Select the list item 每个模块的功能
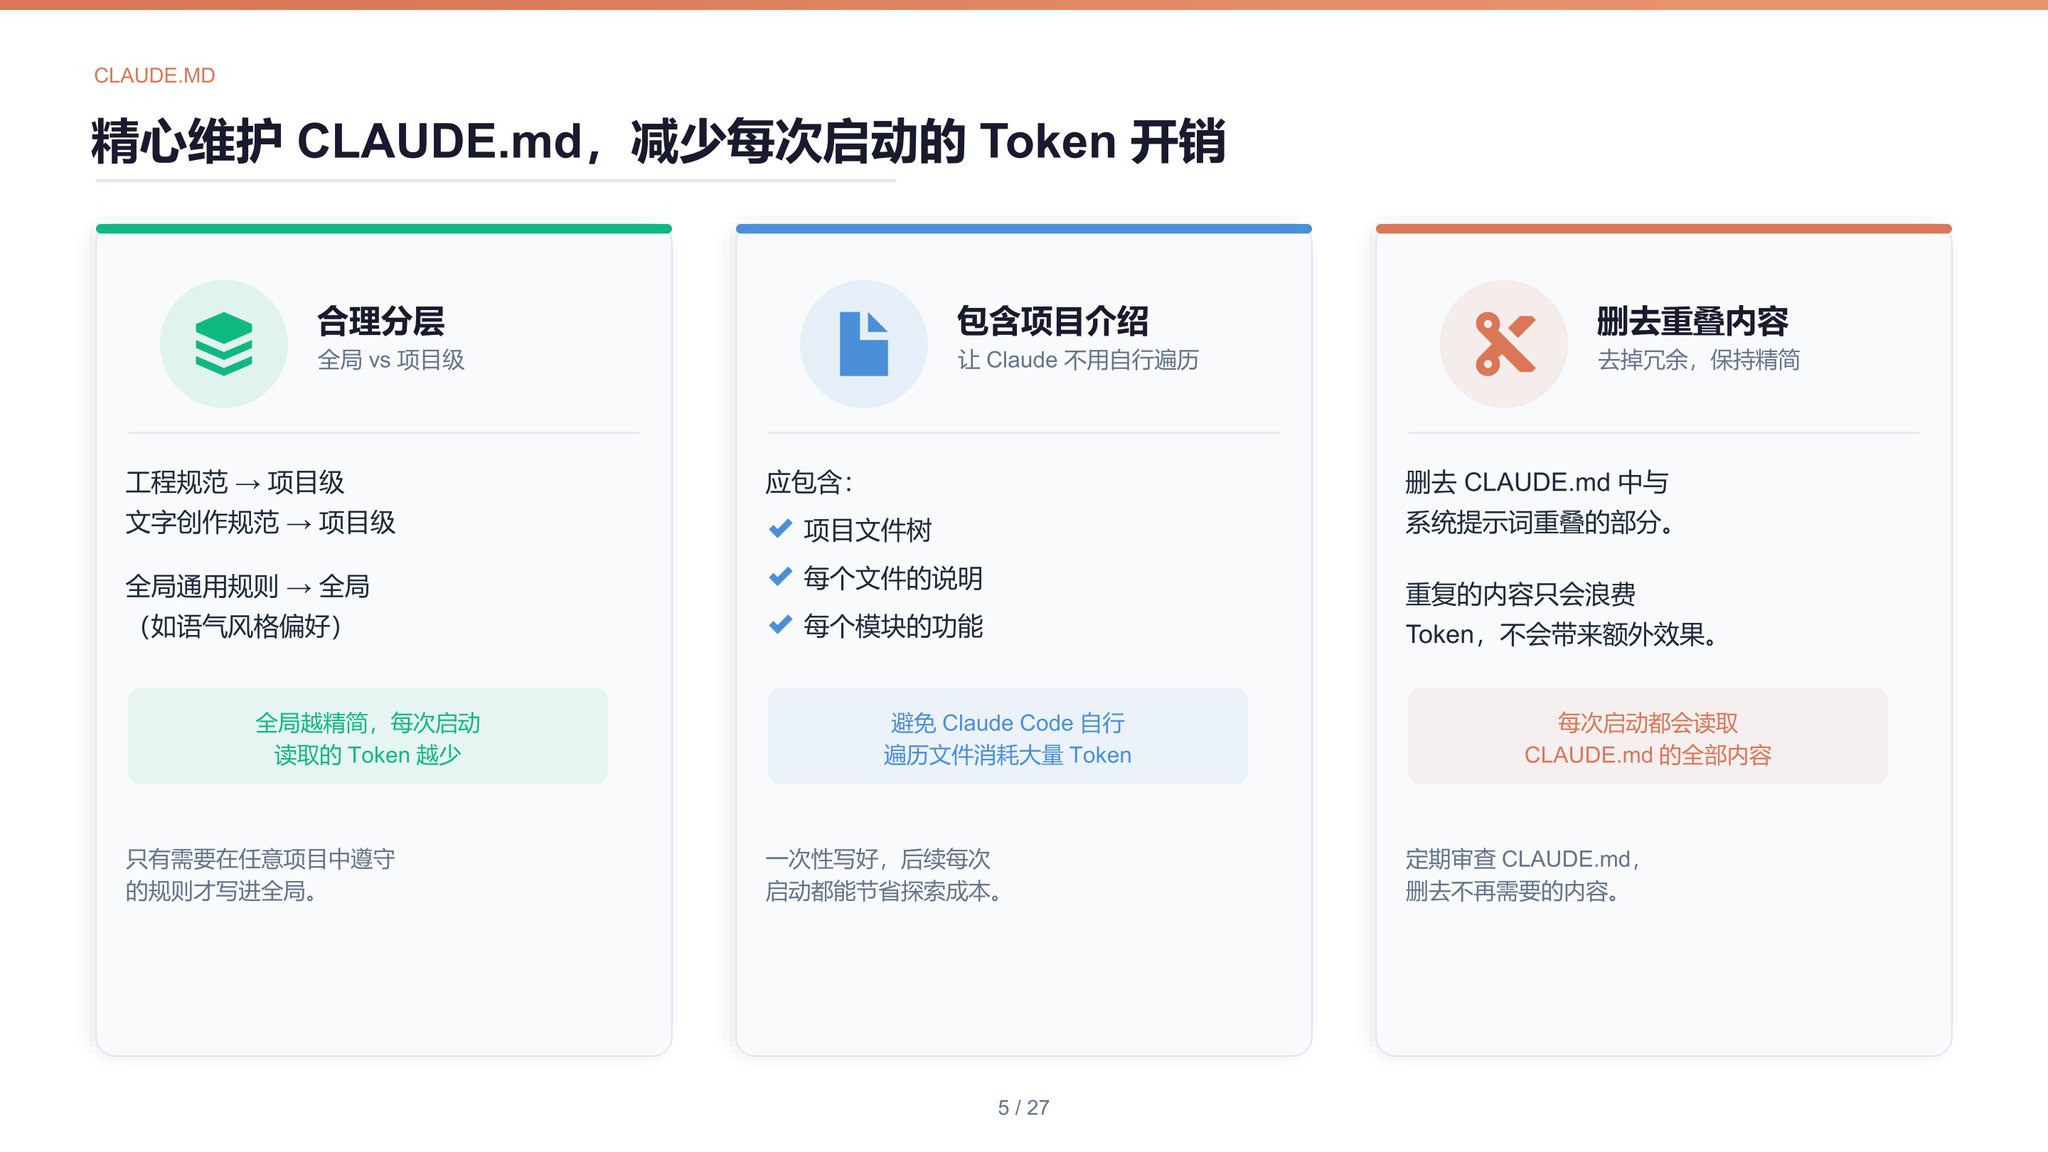The height and width of the screenshot is (1152, 2048). [x=893, y=626]
